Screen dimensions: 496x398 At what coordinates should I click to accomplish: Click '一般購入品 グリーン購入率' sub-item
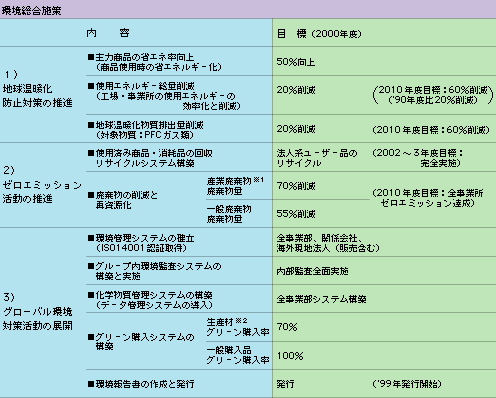tap(238, 355)
